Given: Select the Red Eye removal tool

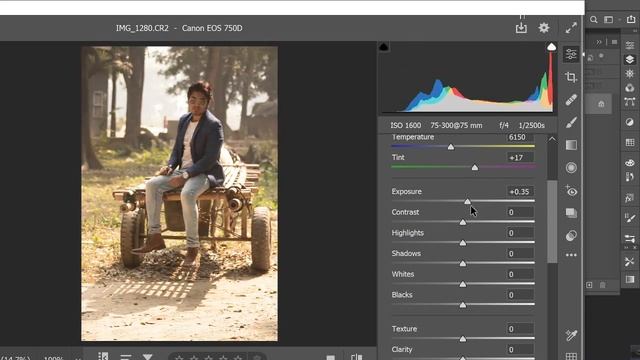Looking at the screenshot, I should pos(571,191).
